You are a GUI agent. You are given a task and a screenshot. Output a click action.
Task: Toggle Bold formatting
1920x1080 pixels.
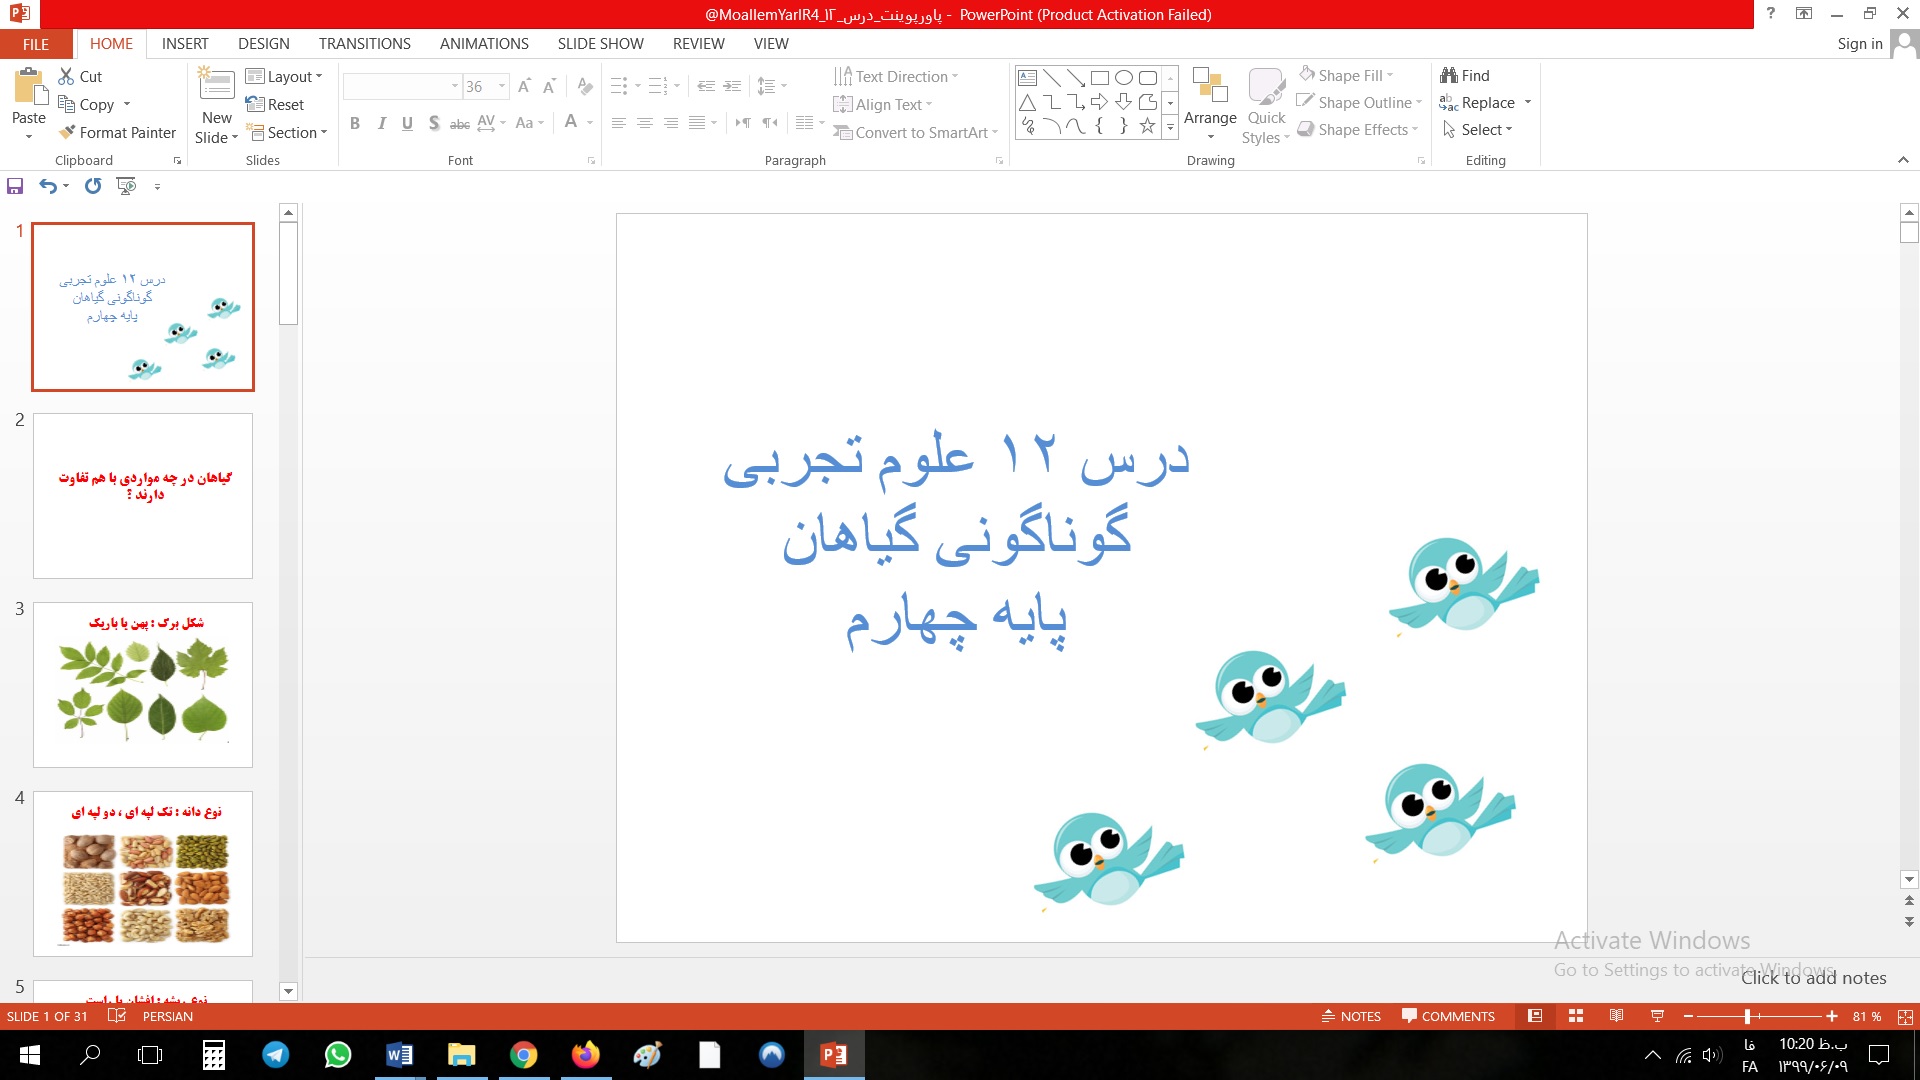[x=354, y=123]
